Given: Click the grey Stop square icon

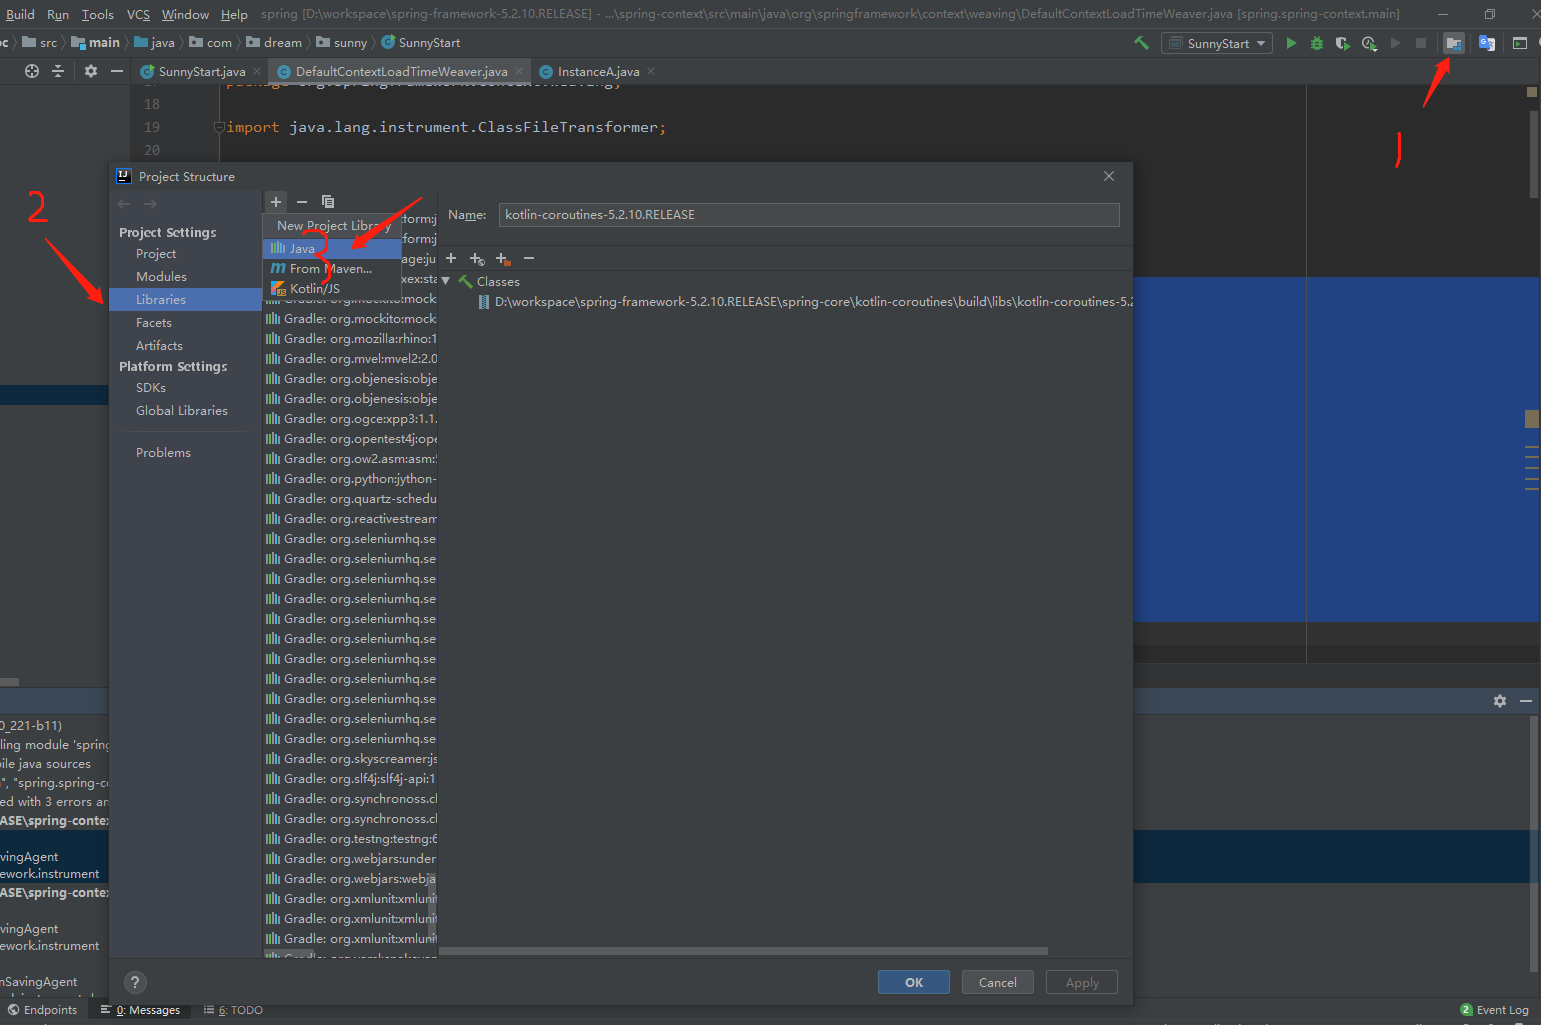Looking at the screenshot, I should [x=1421, y=43].
